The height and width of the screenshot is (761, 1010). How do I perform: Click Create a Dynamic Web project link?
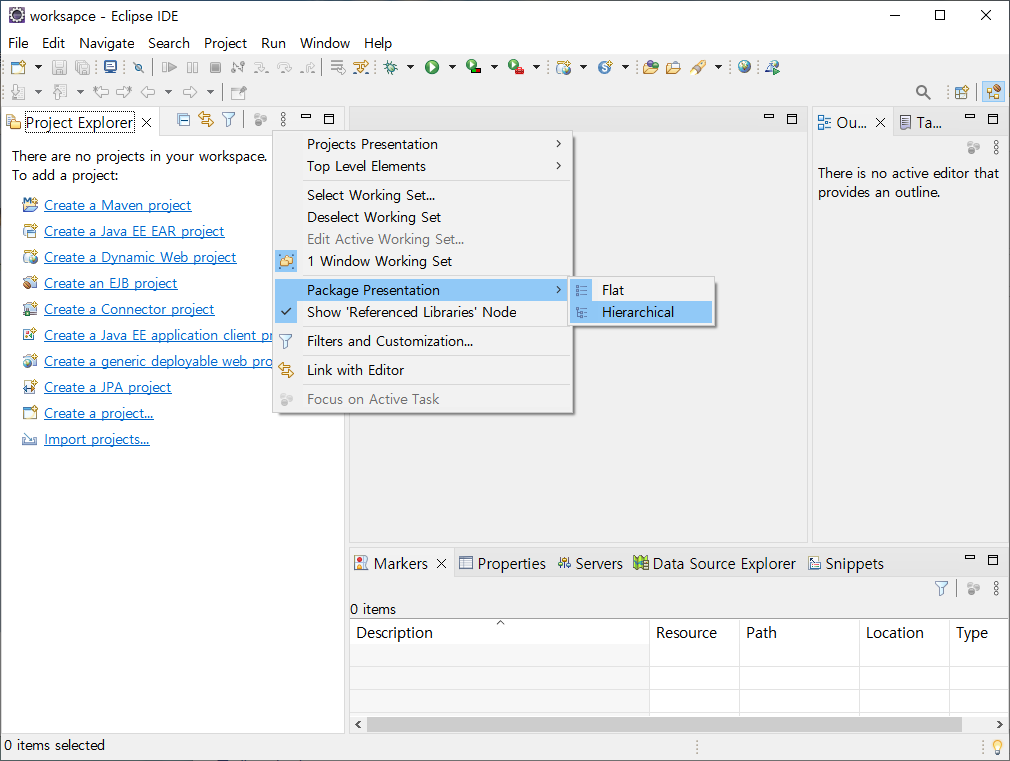pyautogui.click(x=140, y=258)
